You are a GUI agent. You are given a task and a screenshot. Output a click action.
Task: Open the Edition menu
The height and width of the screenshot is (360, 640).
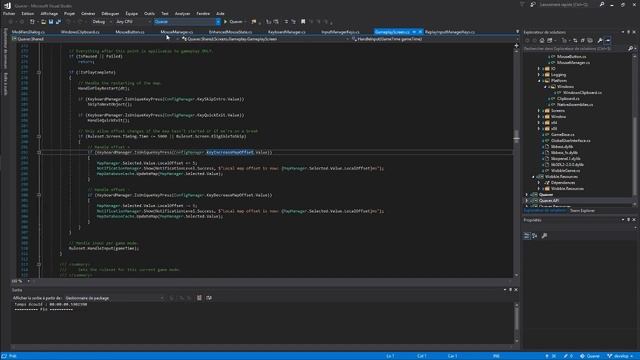(28, 13)
